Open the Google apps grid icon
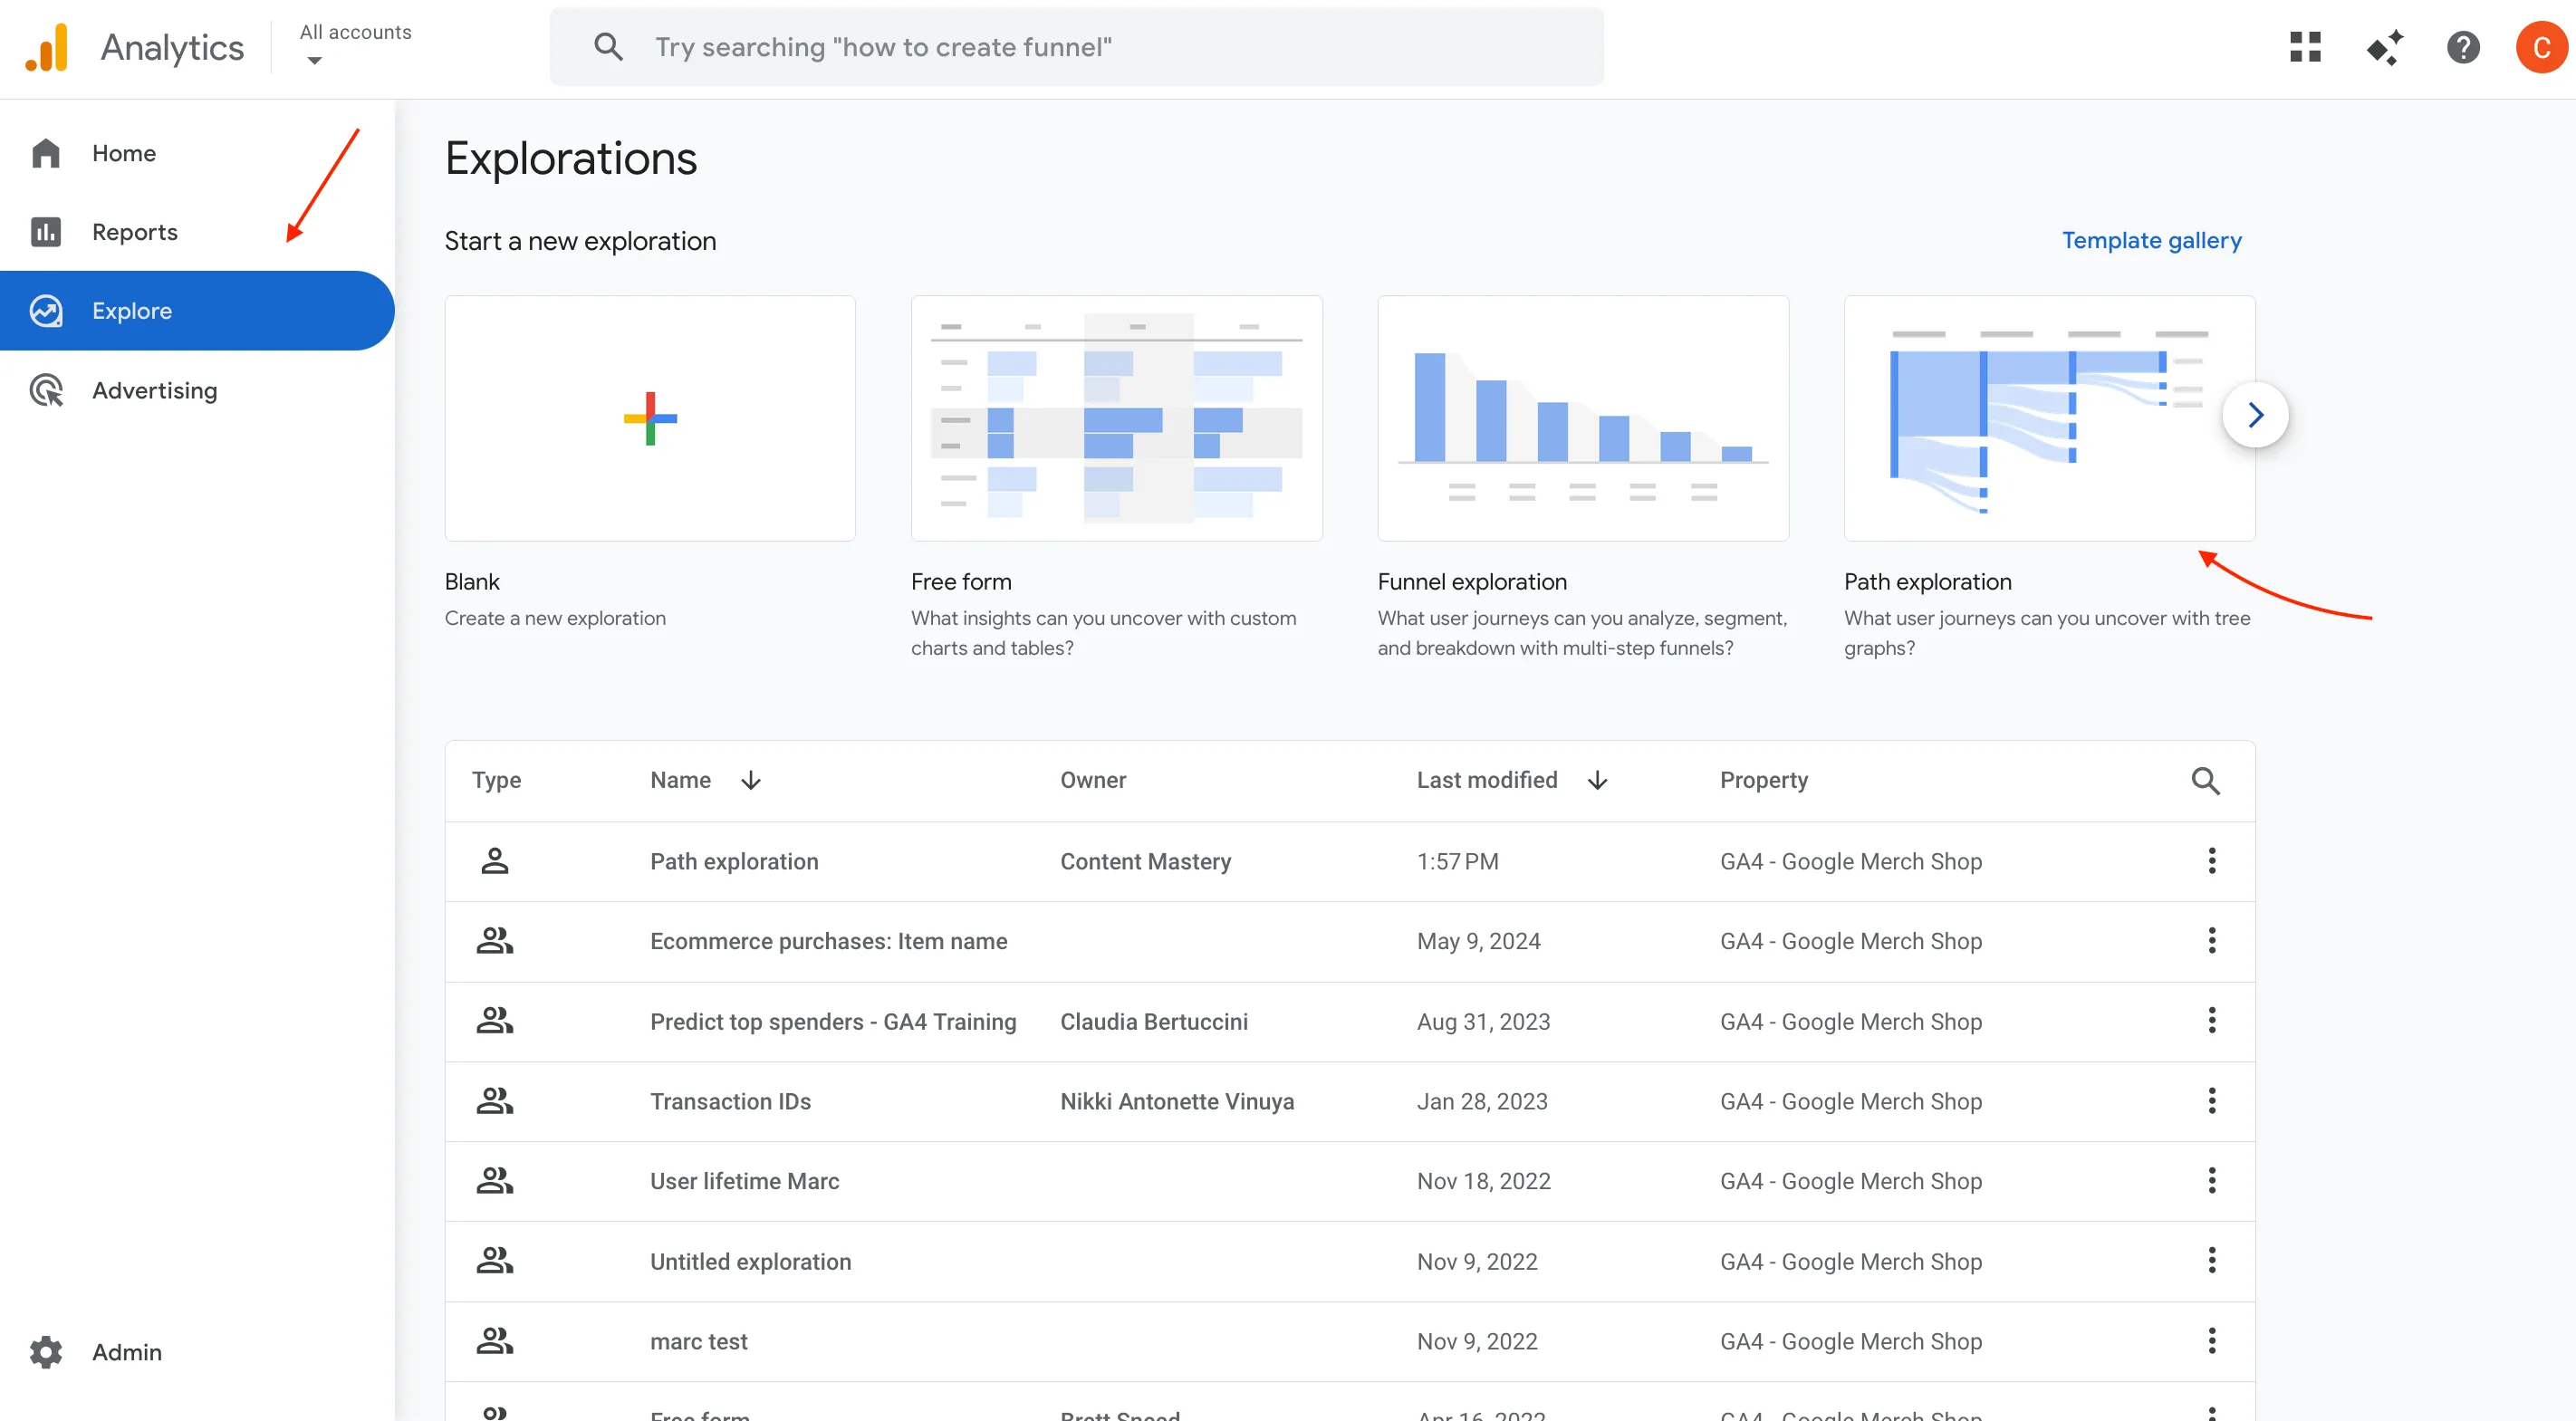The image size is (2576, 1421). coord(2305,47)
